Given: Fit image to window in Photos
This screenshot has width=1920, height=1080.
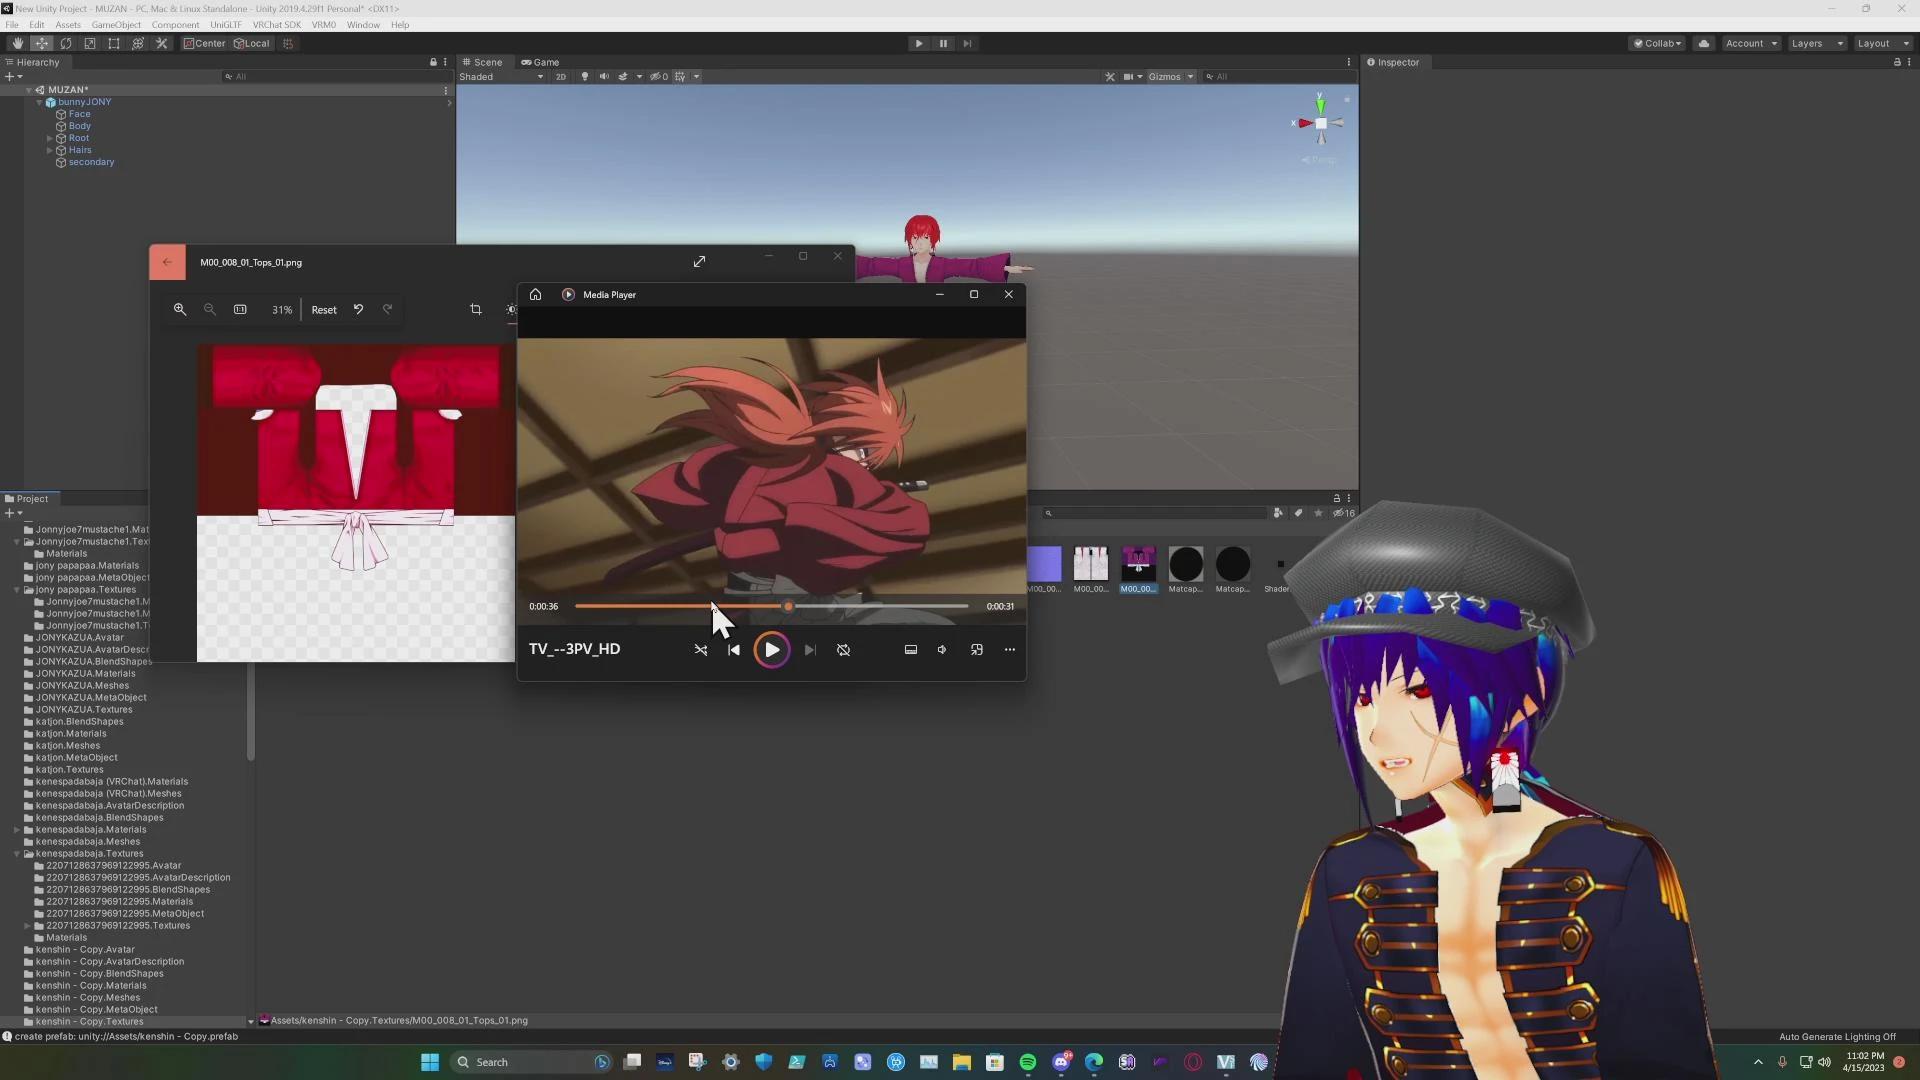Looking at the screenshot, I should point(240,310).
